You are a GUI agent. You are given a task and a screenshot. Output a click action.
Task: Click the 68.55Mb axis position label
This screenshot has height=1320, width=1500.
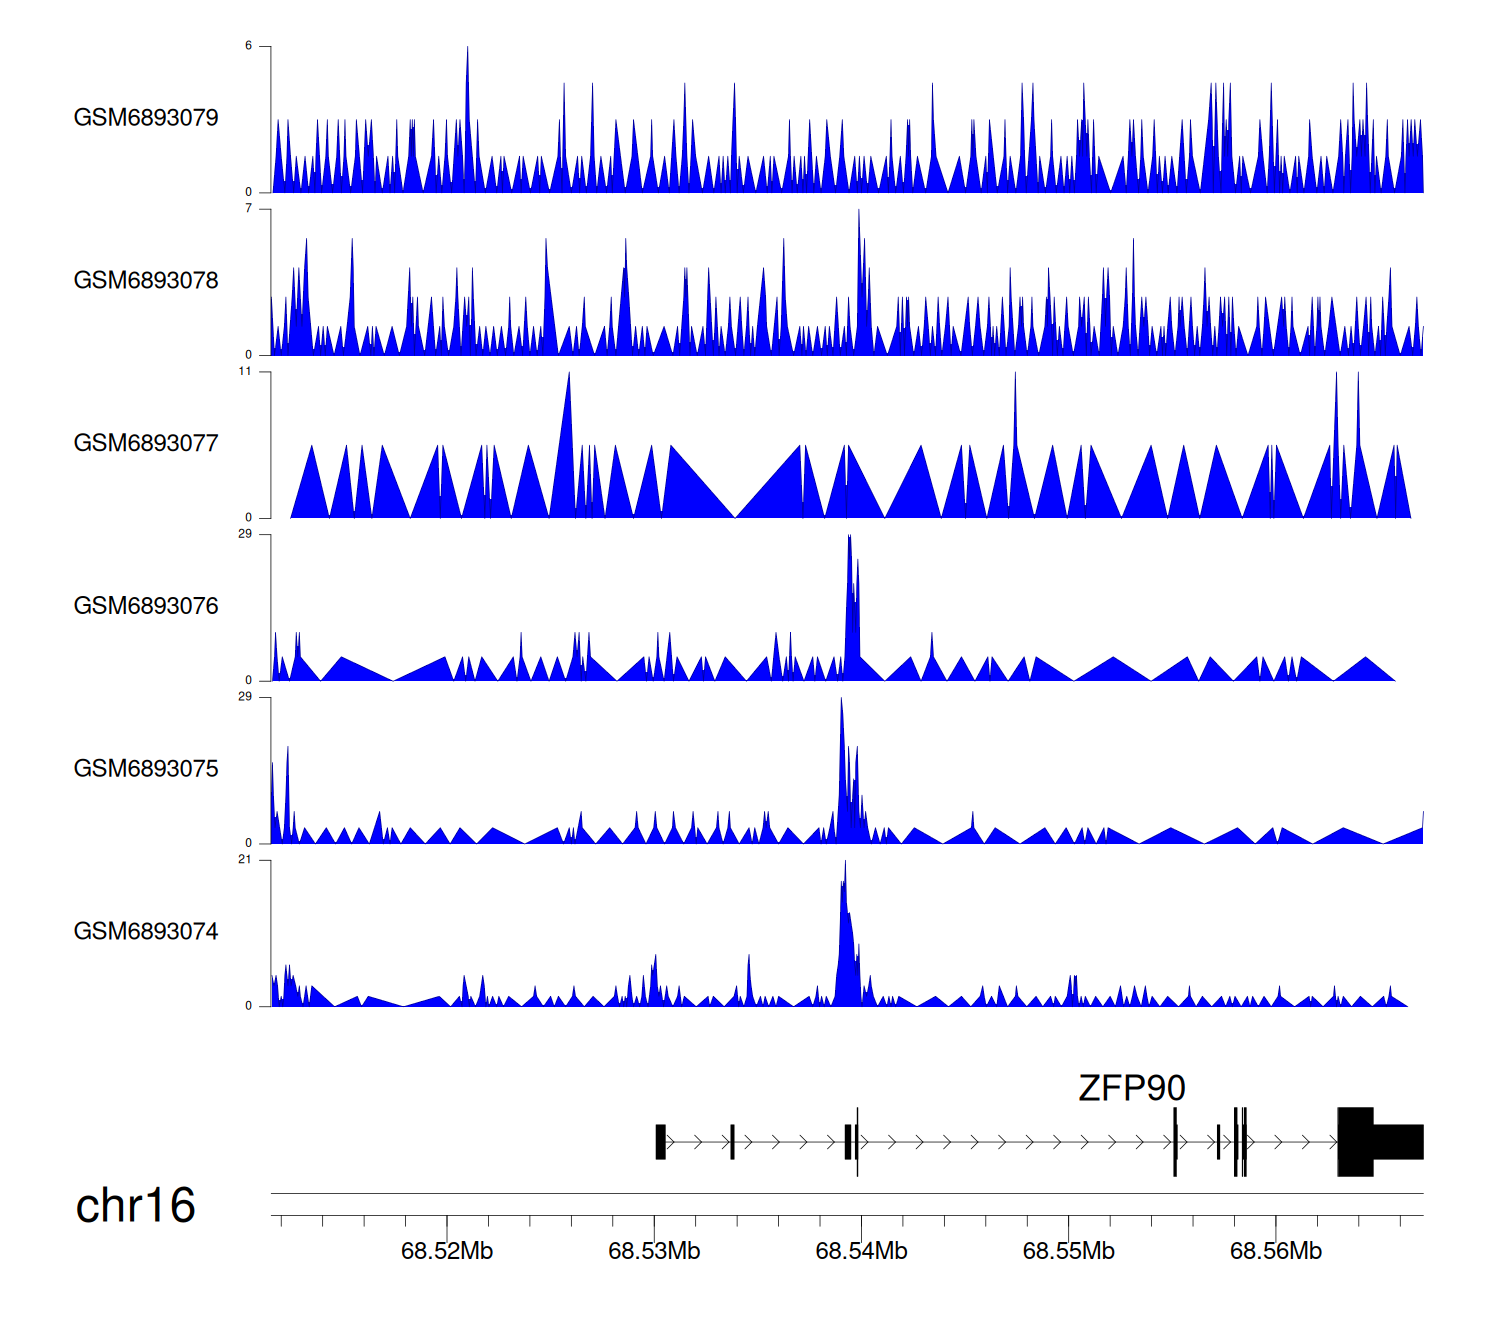pos(1068,1252)
